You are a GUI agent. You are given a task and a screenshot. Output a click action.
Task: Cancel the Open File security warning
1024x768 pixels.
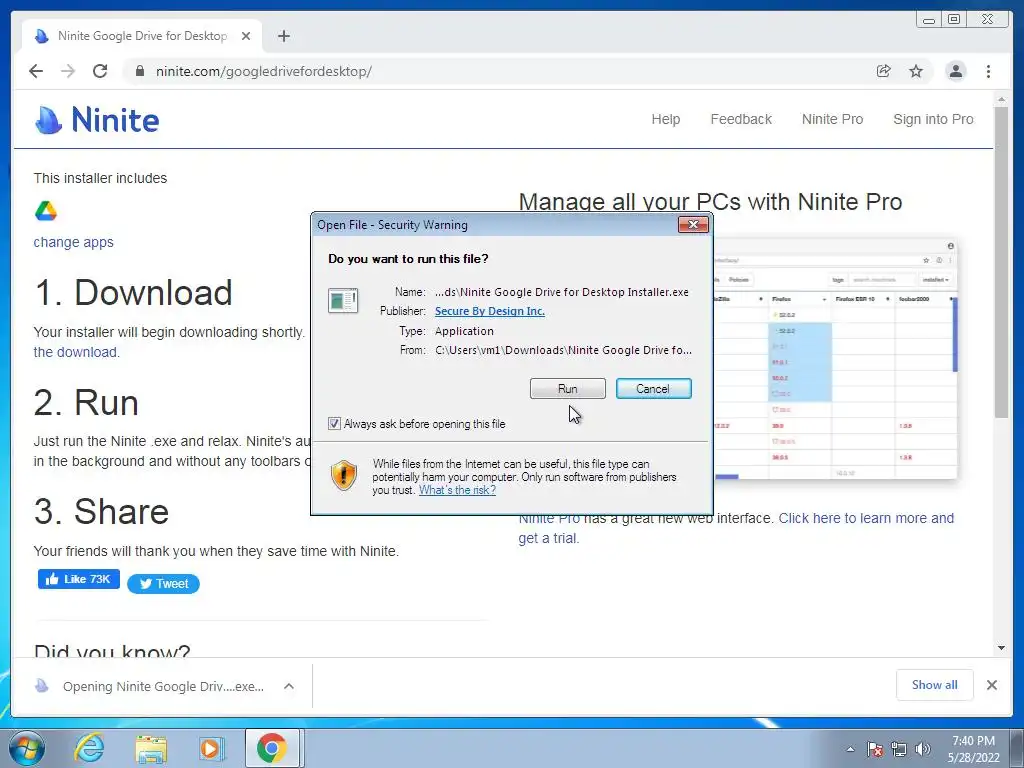pyautogui.click(x=653, y=389)
